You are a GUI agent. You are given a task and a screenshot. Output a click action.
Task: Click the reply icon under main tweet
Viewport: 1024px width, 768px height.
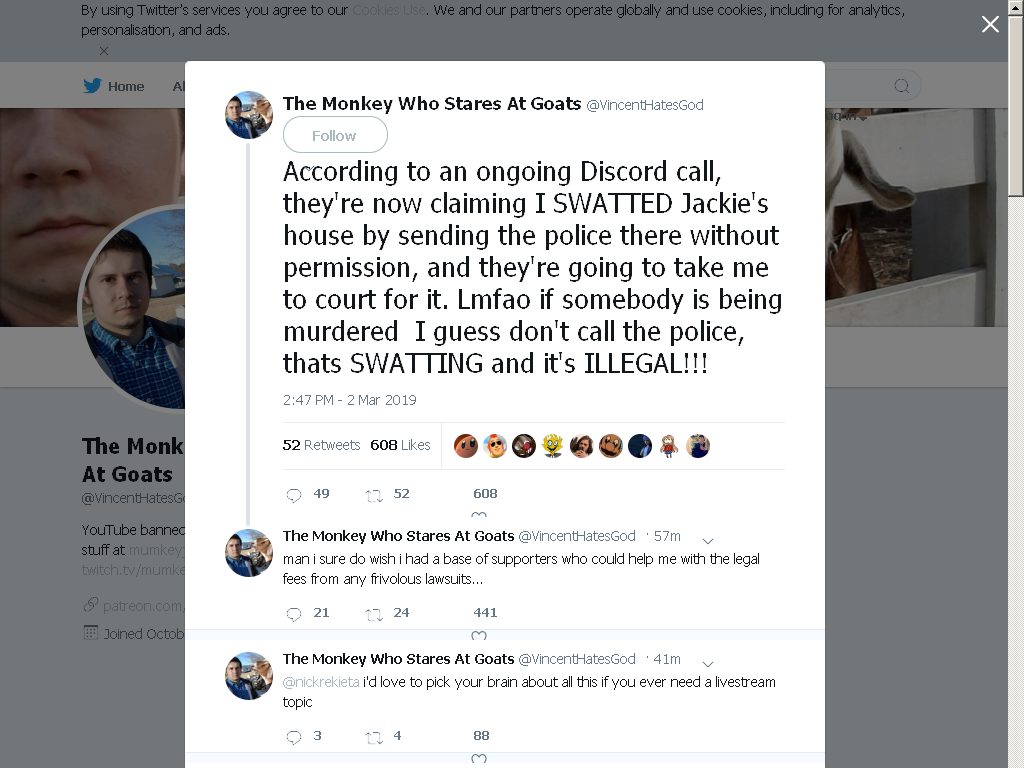tap(294, 495)
